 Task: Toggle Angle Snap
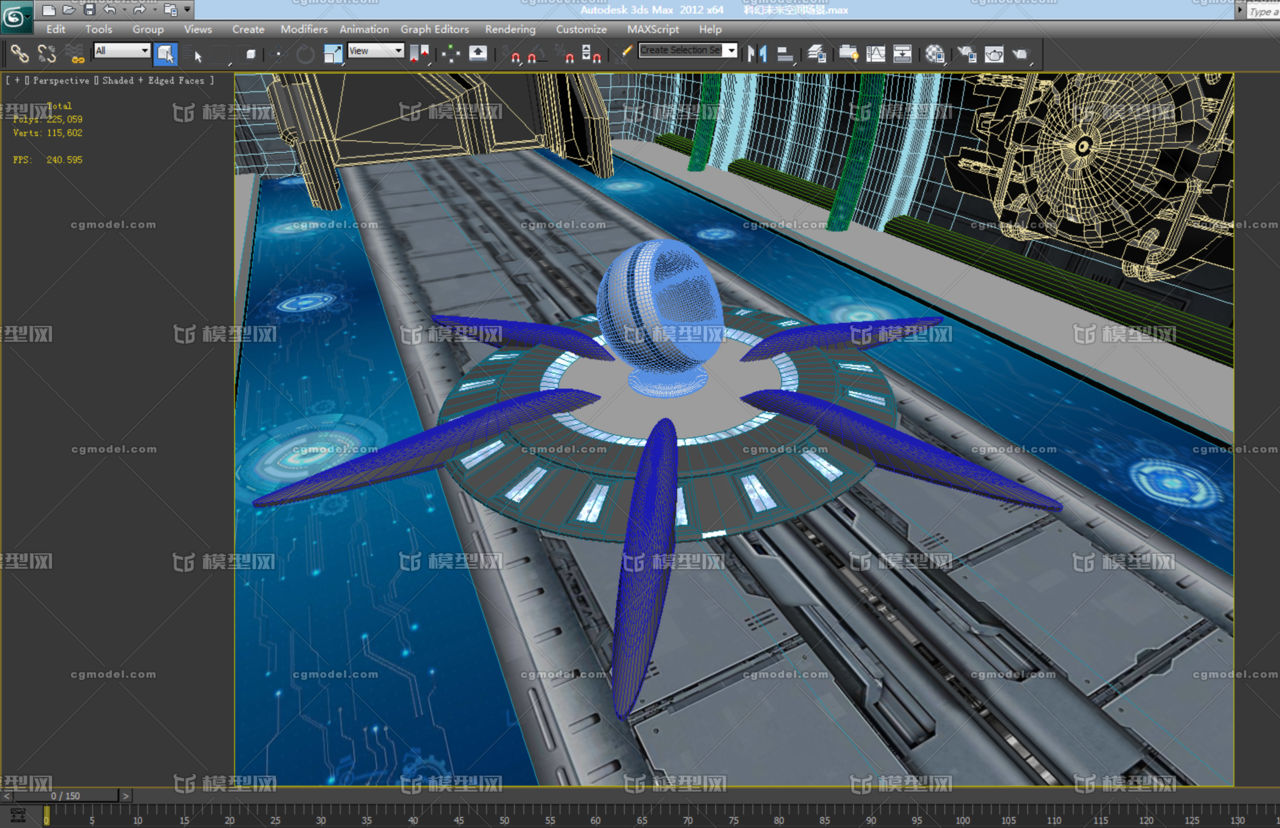[x=537, y=54]
